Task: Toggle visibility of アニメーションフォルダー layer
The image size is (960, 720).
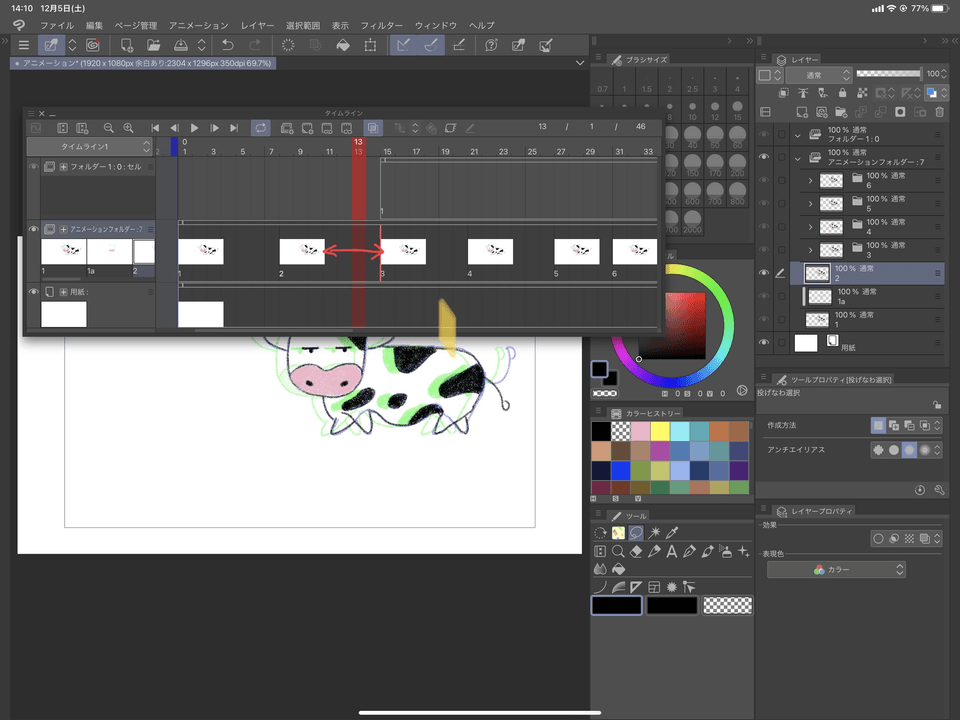Action: (765, 157)
